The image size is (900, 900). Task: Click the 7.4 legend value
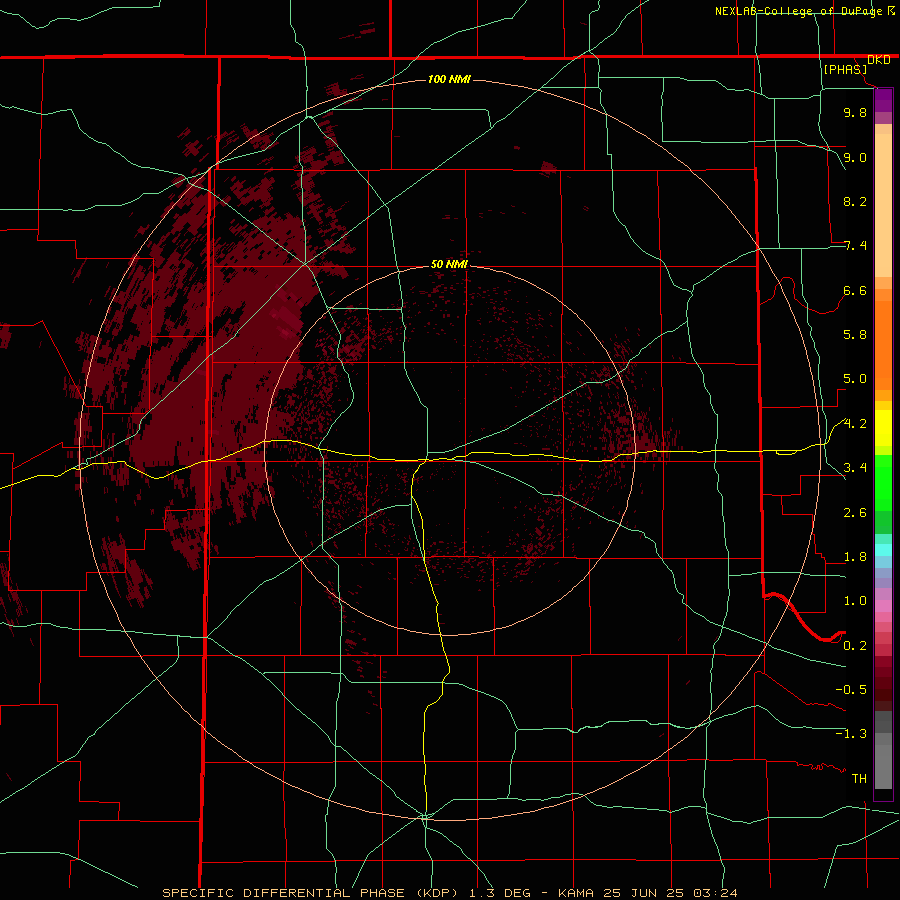pyautogui.click(x=855, y=246)
